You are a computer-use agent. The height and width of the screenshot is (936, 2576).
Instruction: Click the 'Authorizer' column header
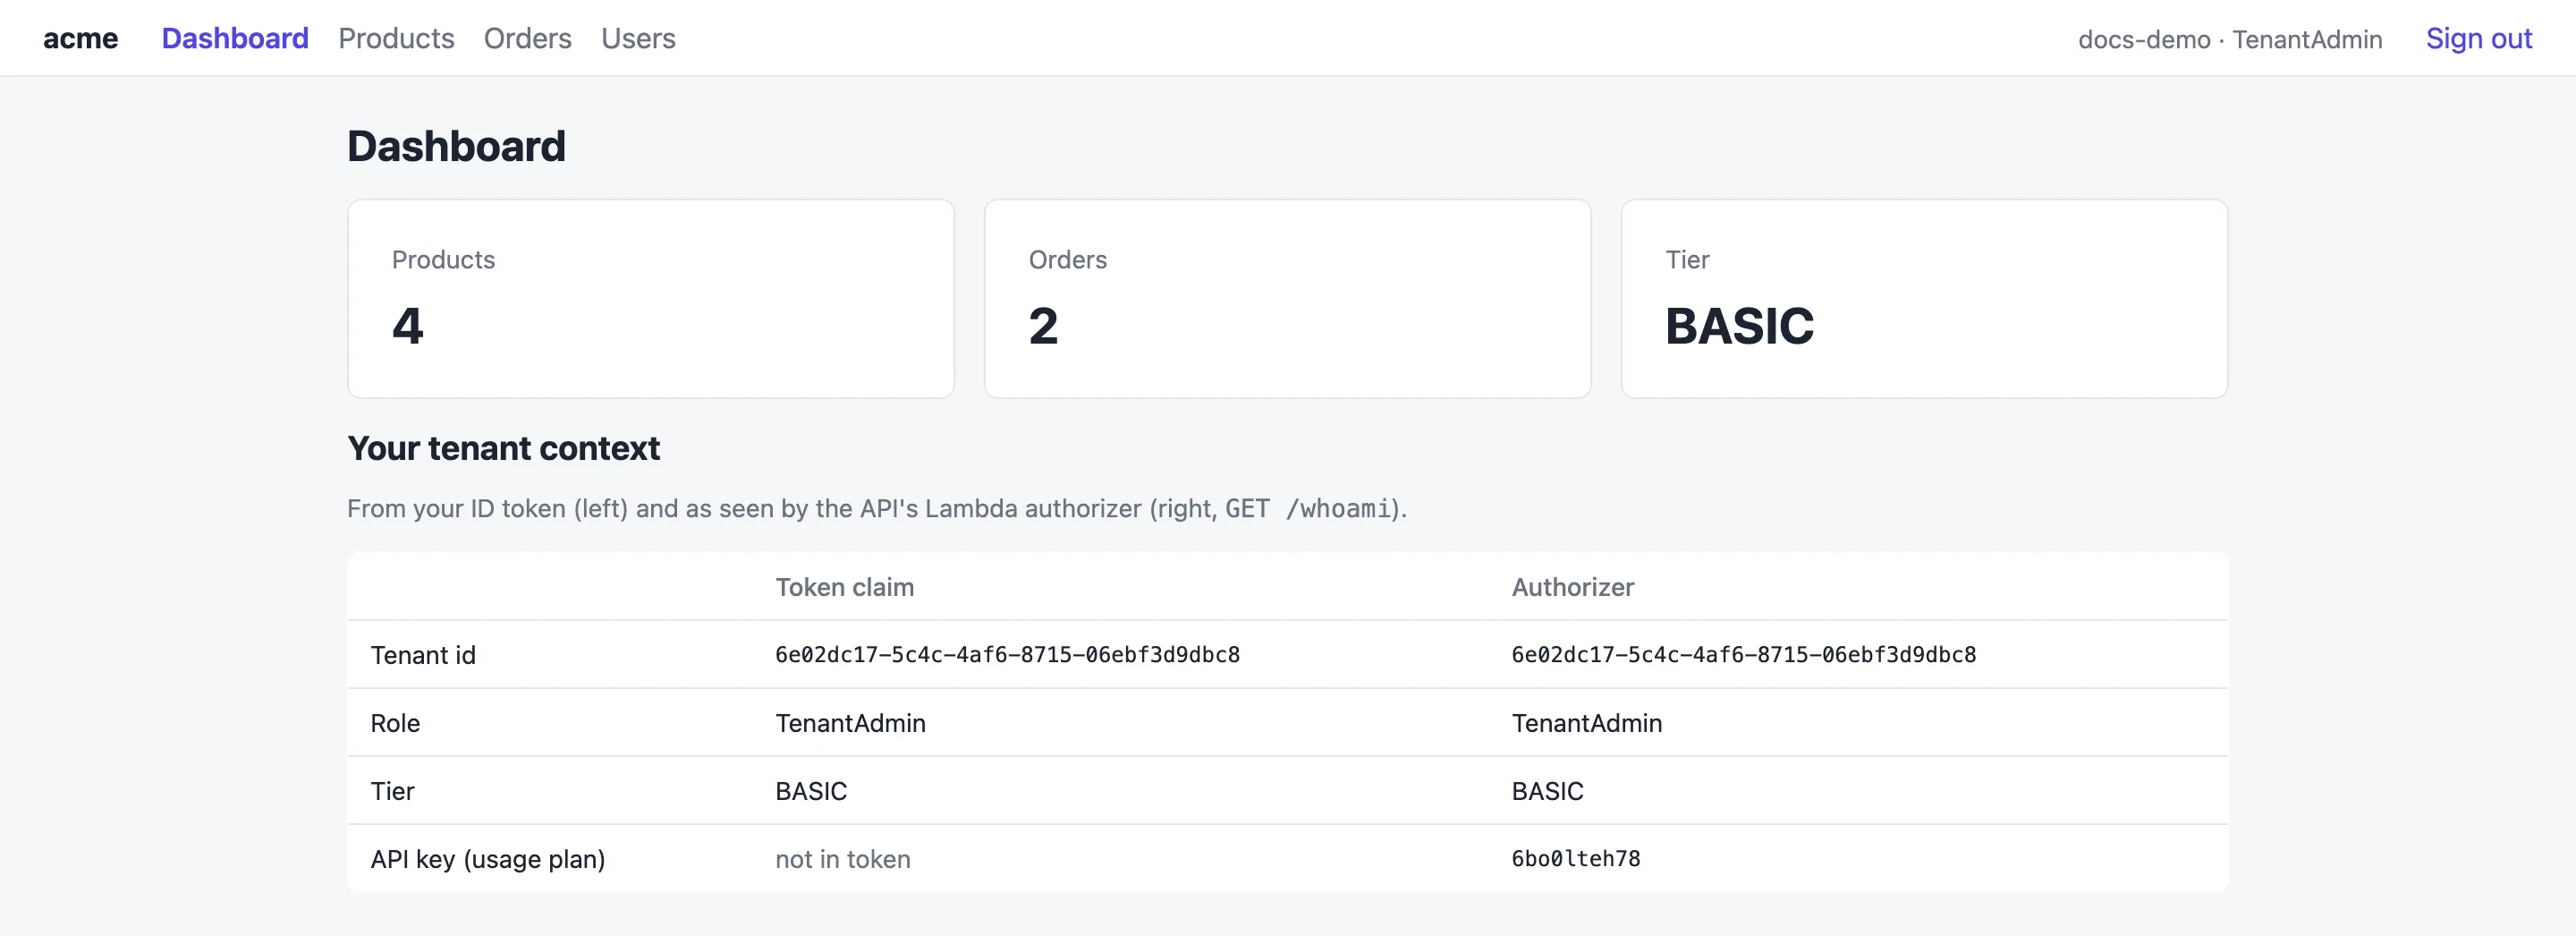1572,587
